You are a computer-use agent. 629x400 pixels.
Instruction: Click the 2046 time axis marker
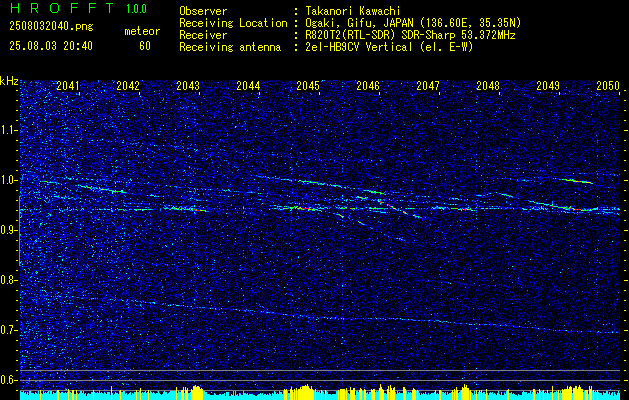[x=368, y=86]
